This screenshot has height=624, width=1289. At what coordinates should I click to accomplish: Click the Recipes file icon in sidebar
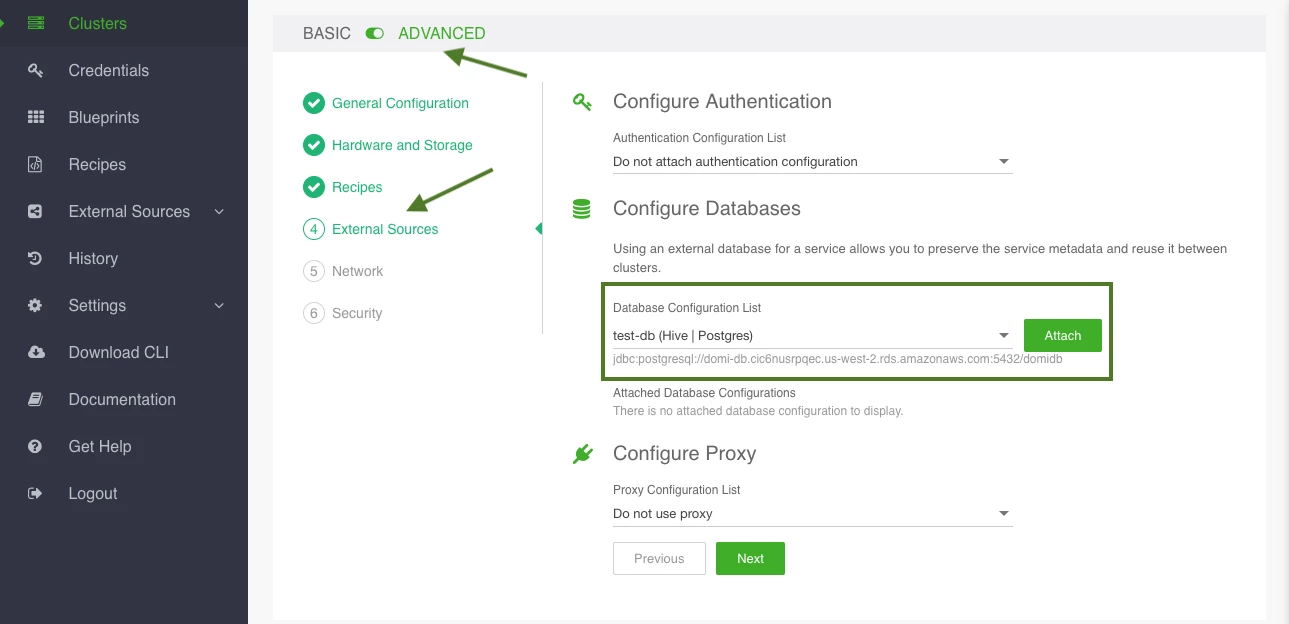click(x=36, y=164)
